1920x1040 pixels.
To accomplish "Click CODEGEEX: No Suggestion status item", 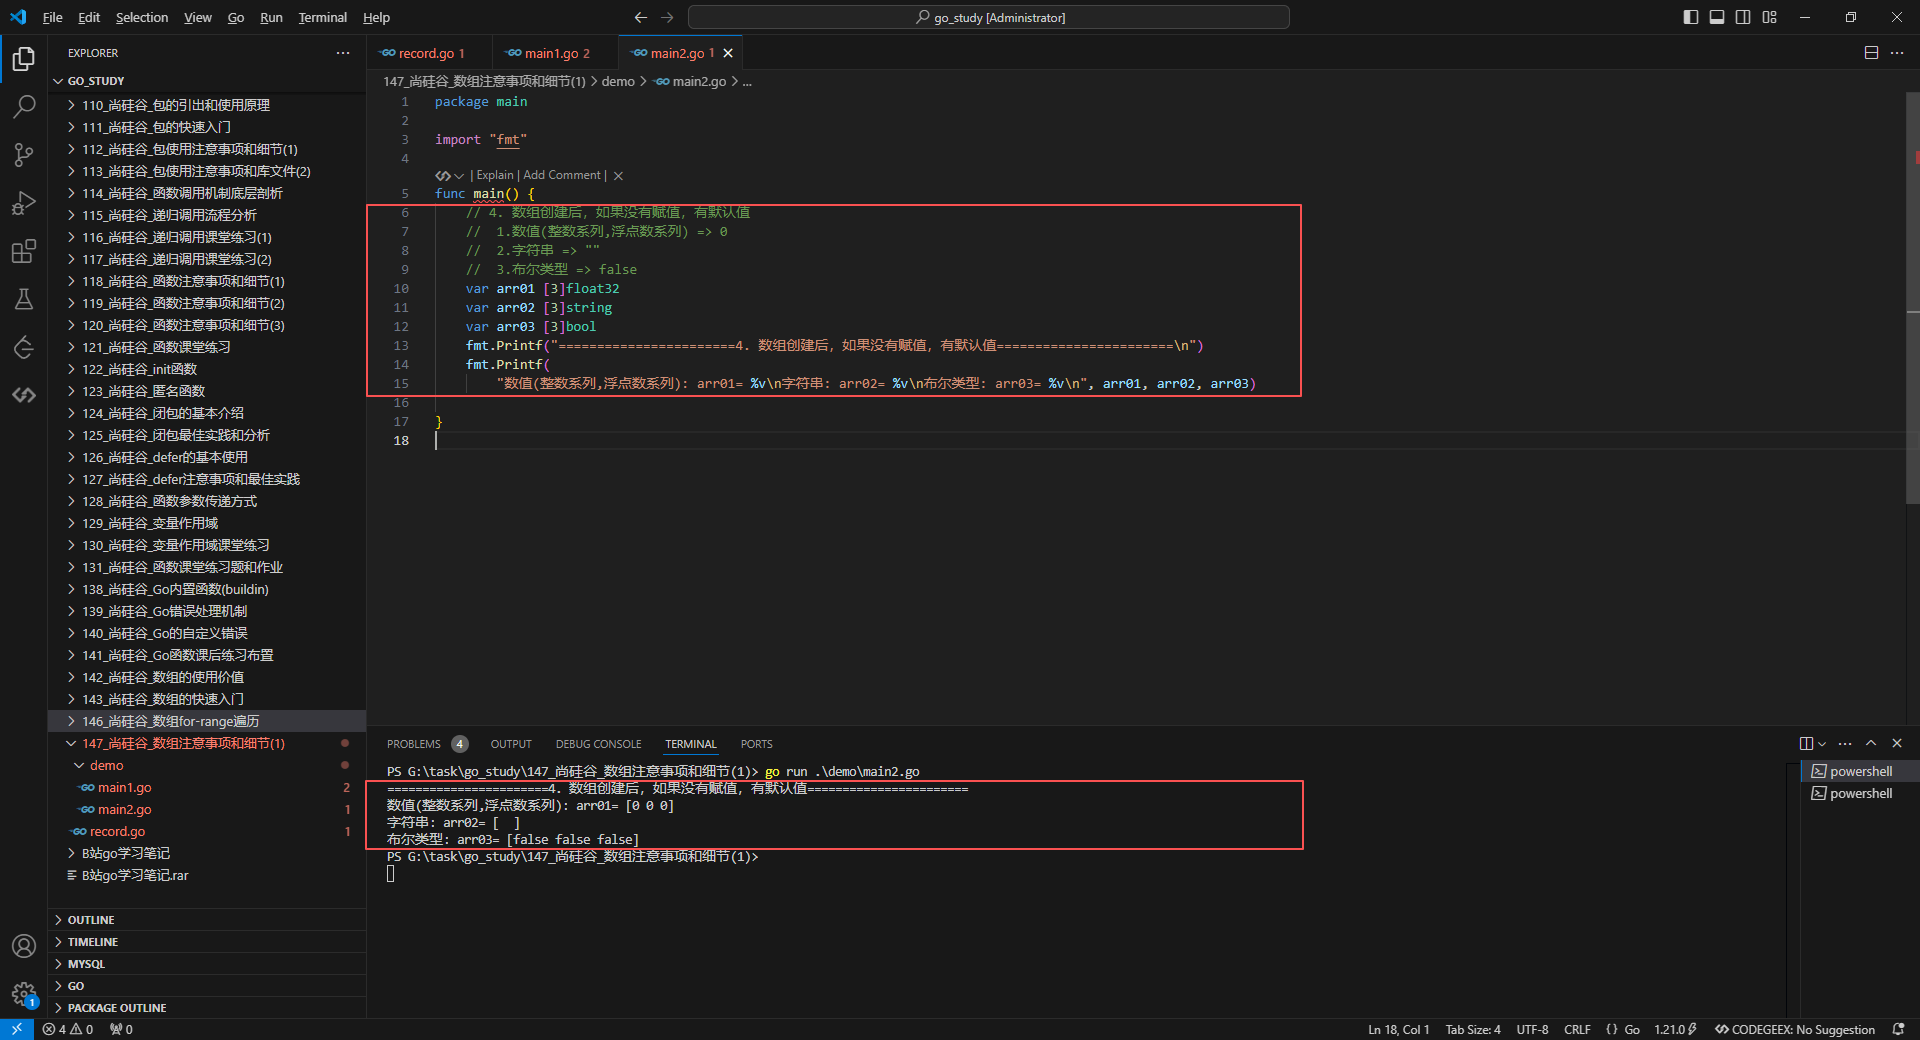I will click(x=1795, y=1029).
